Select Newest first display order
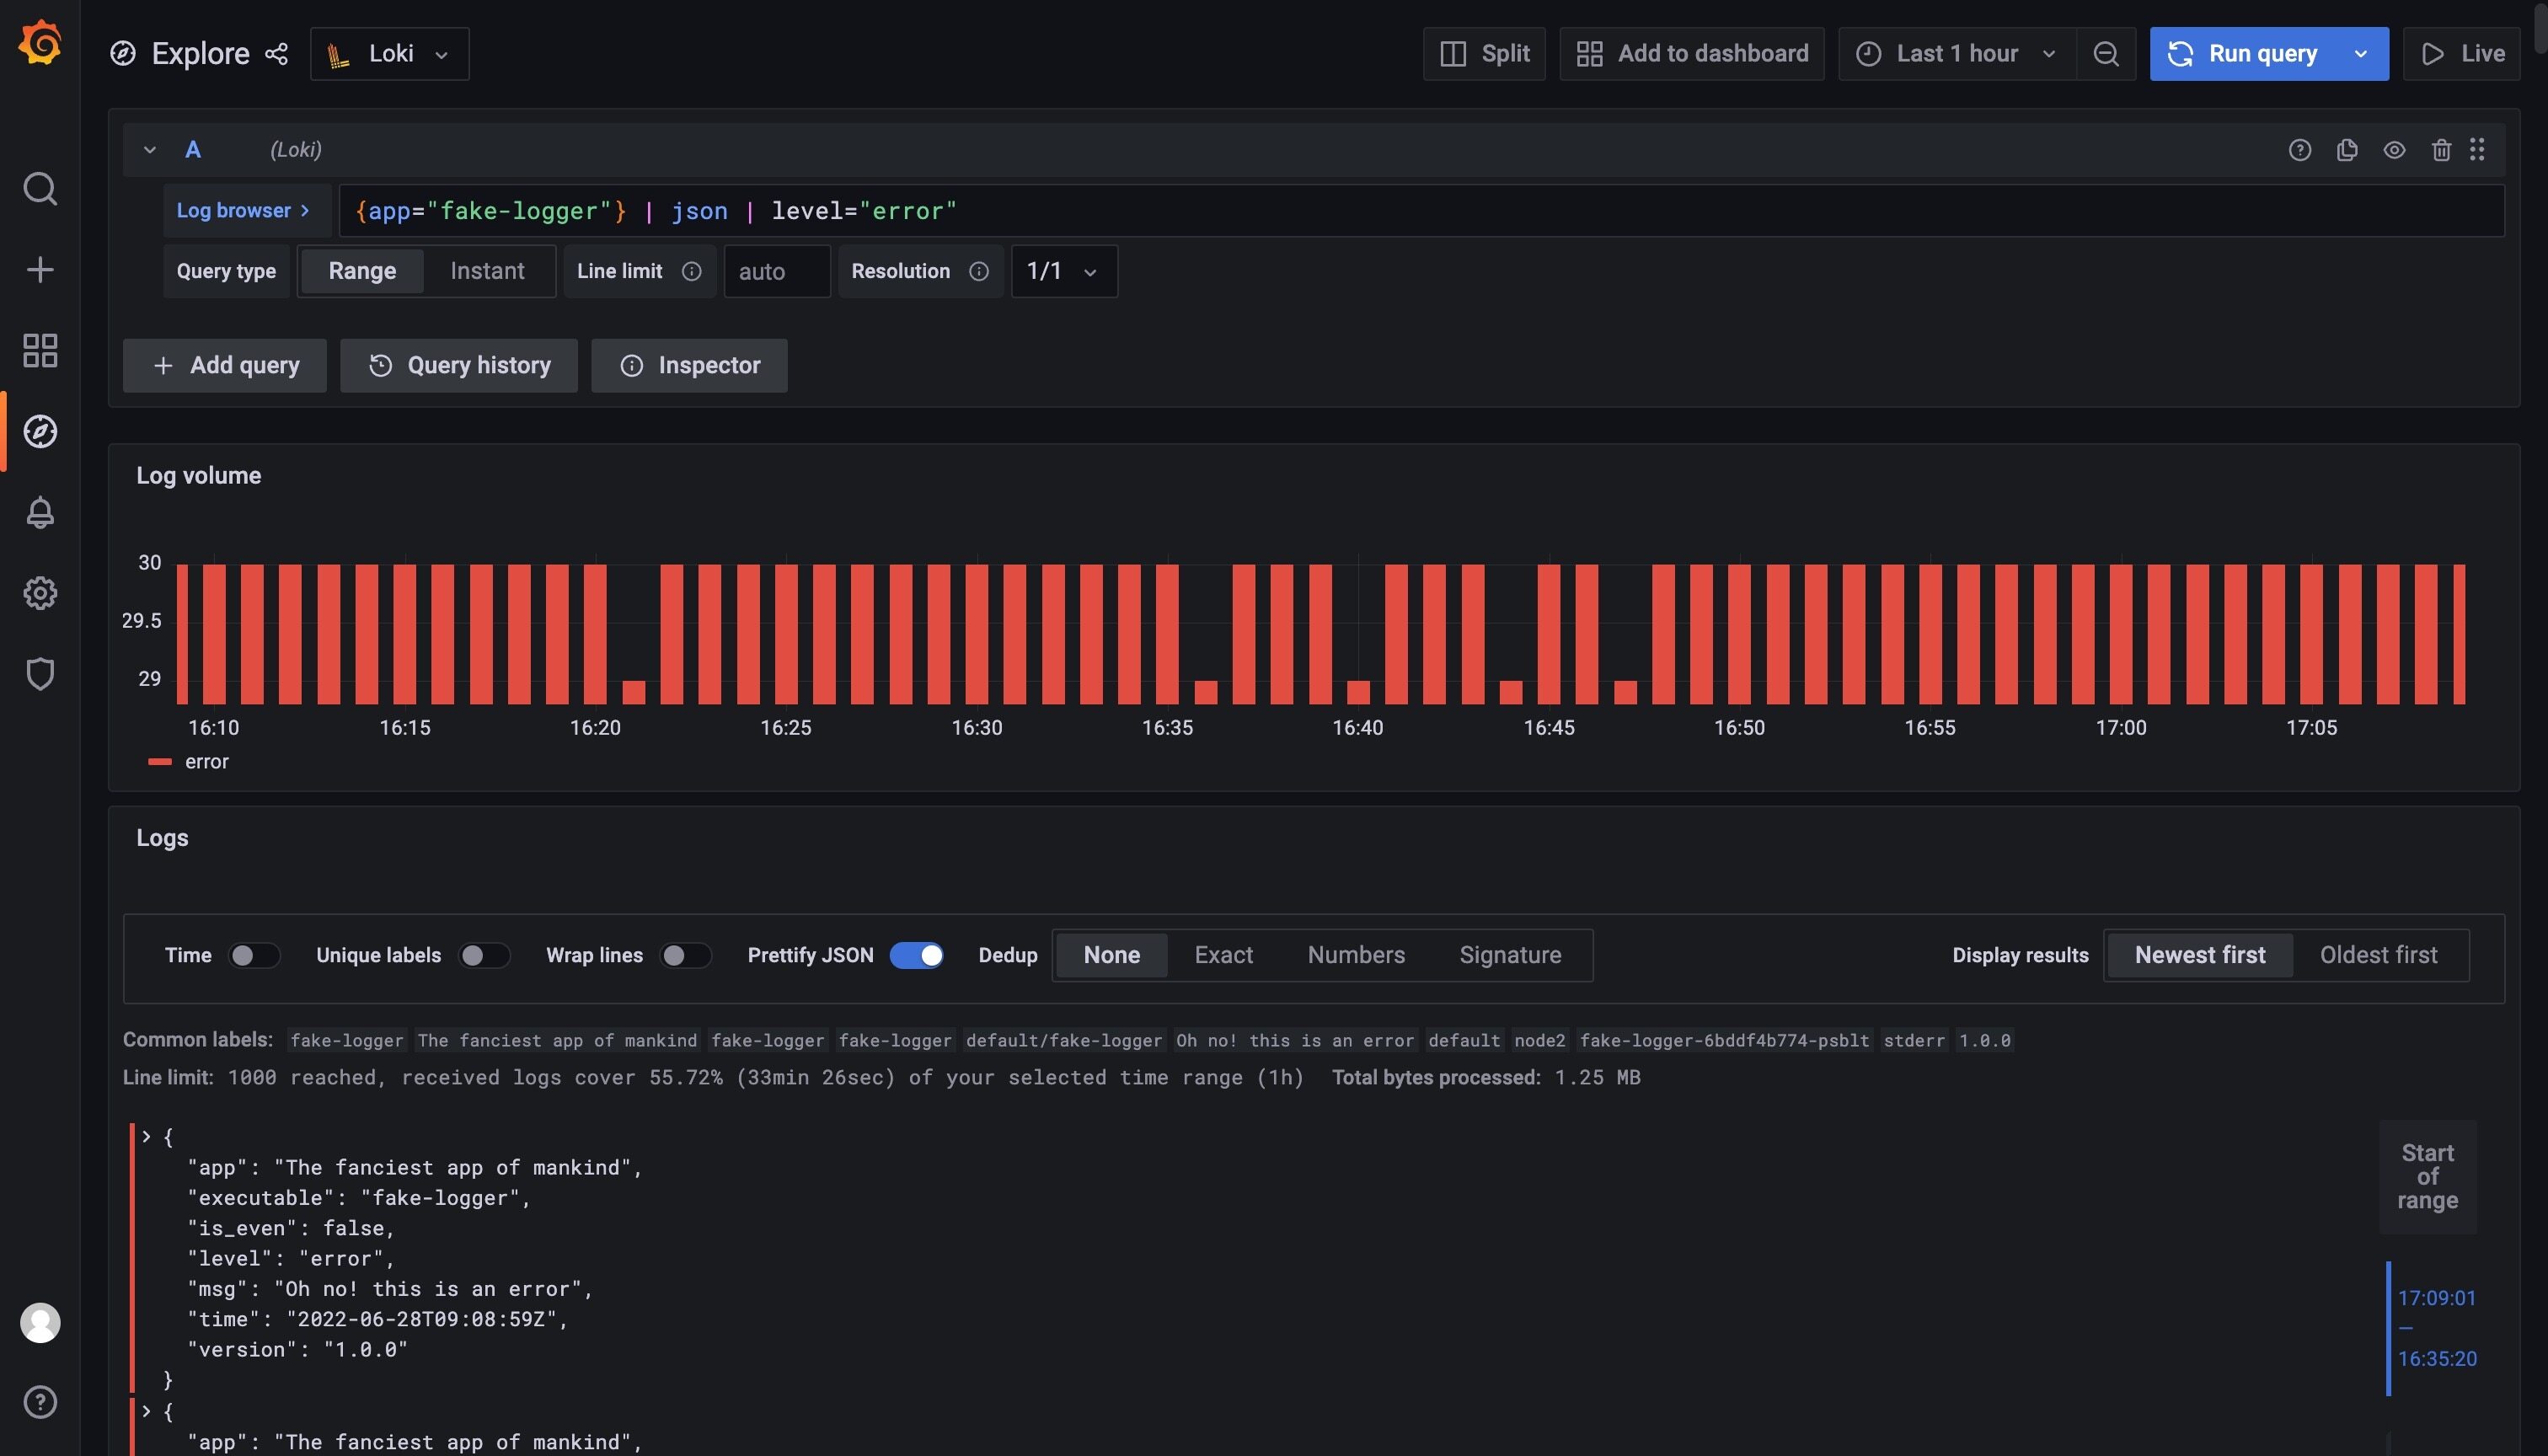Image resolution: width=2548 pixels, height=1456 pixels. click(x=2200, y=955)
